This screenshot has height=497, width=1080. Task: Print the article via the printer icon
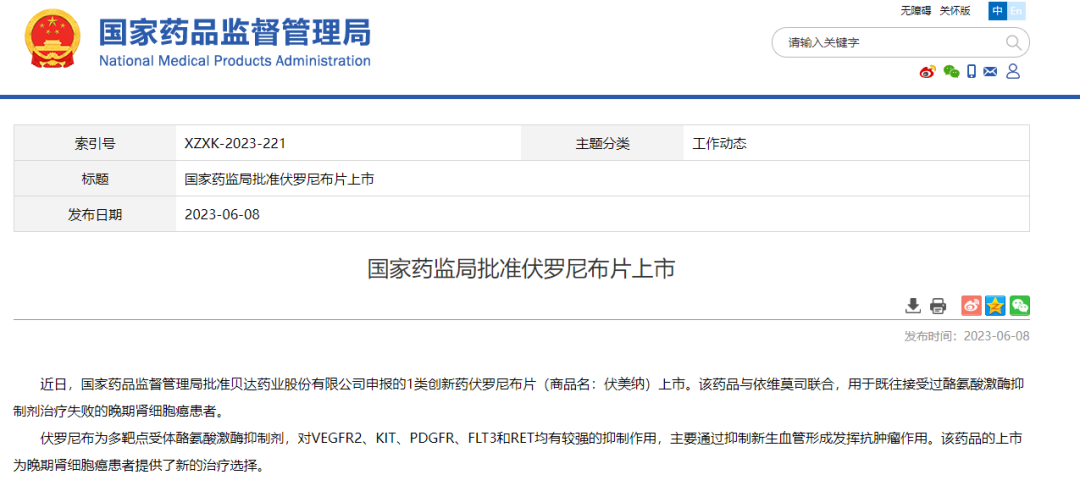point(937,306)
